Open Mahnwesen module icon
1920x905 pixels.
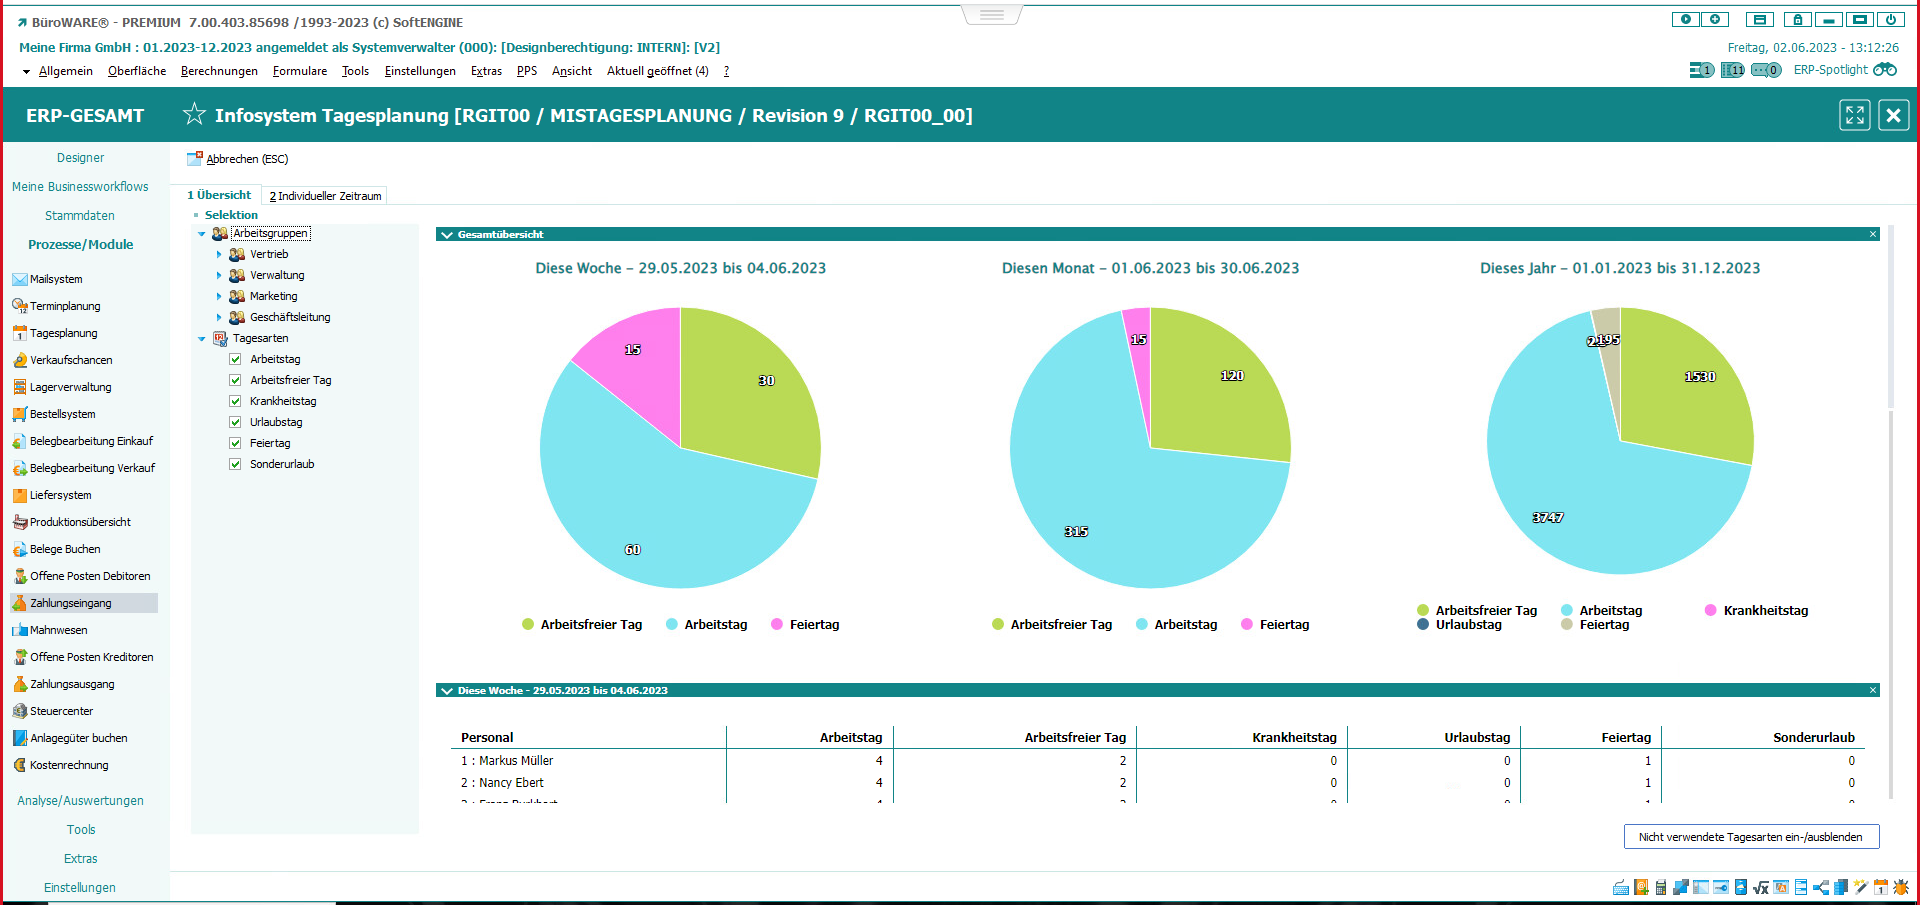click(x=20, y=630)
